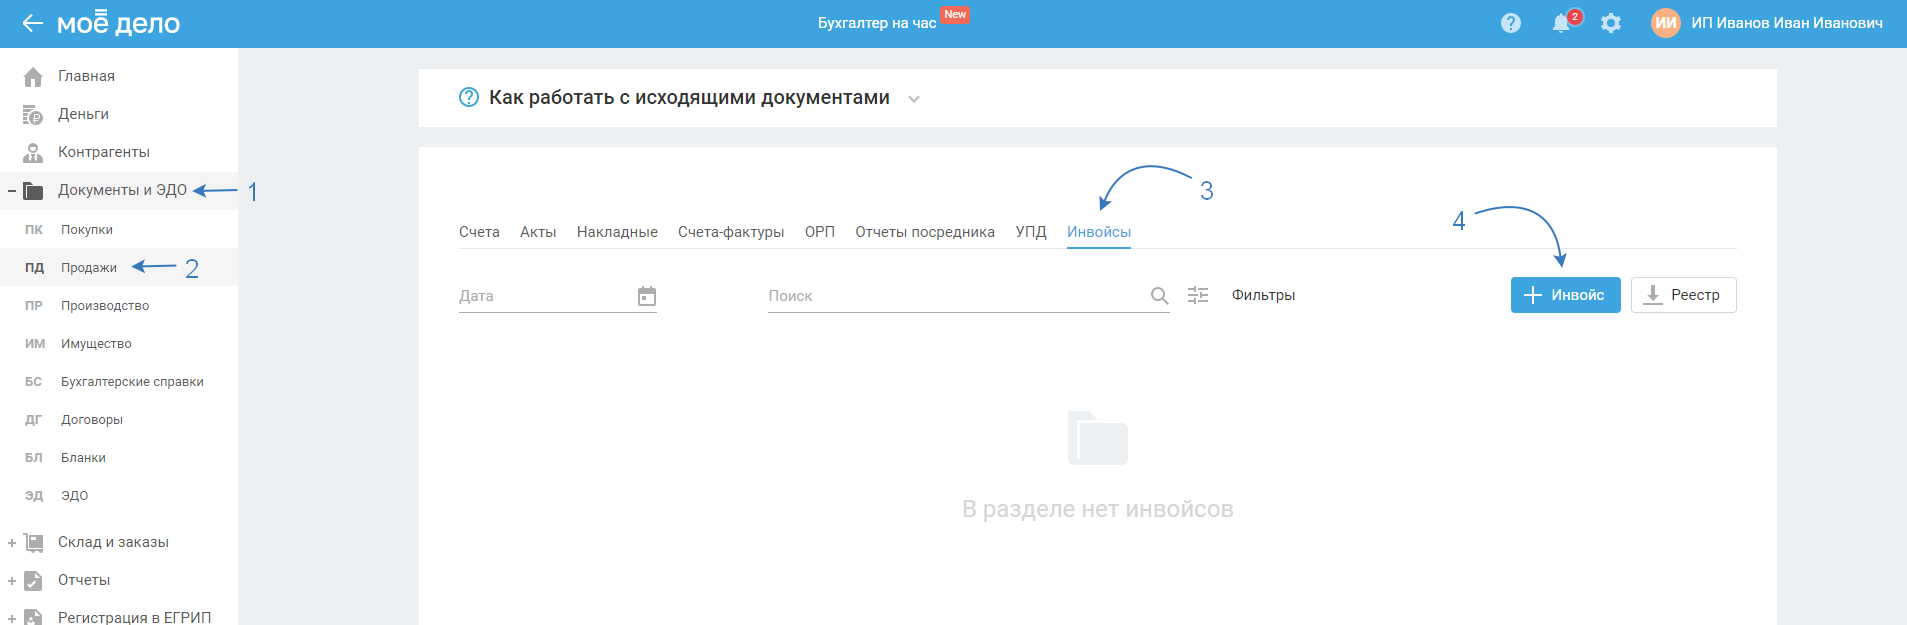Open the Моё дело logo home link
Screen dimensions: 1907x625
[118, 23]
